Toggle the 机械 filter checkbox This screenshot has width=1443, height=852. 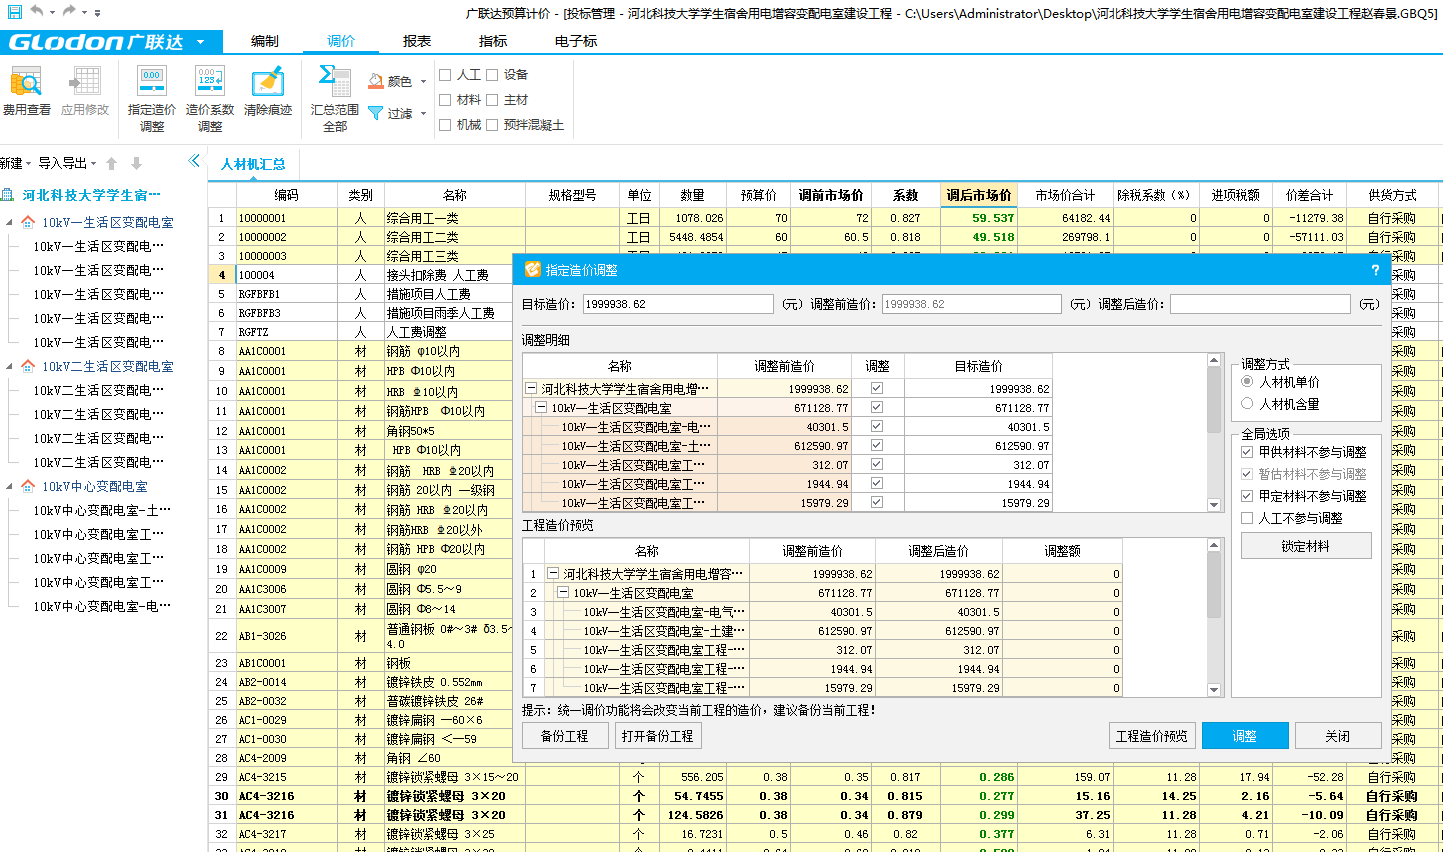pos(446,125)
